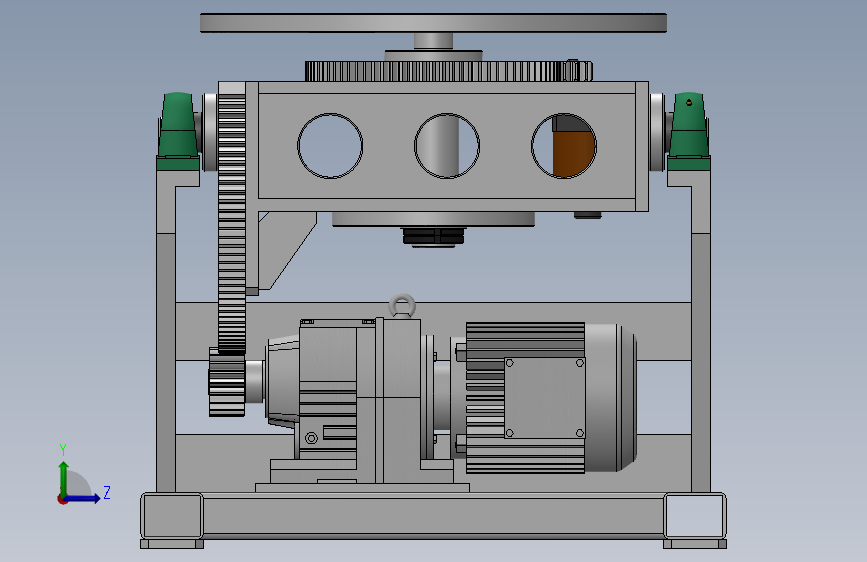Select the motor terminal box cover
This screenshot has height=562, width=867.
545,397
